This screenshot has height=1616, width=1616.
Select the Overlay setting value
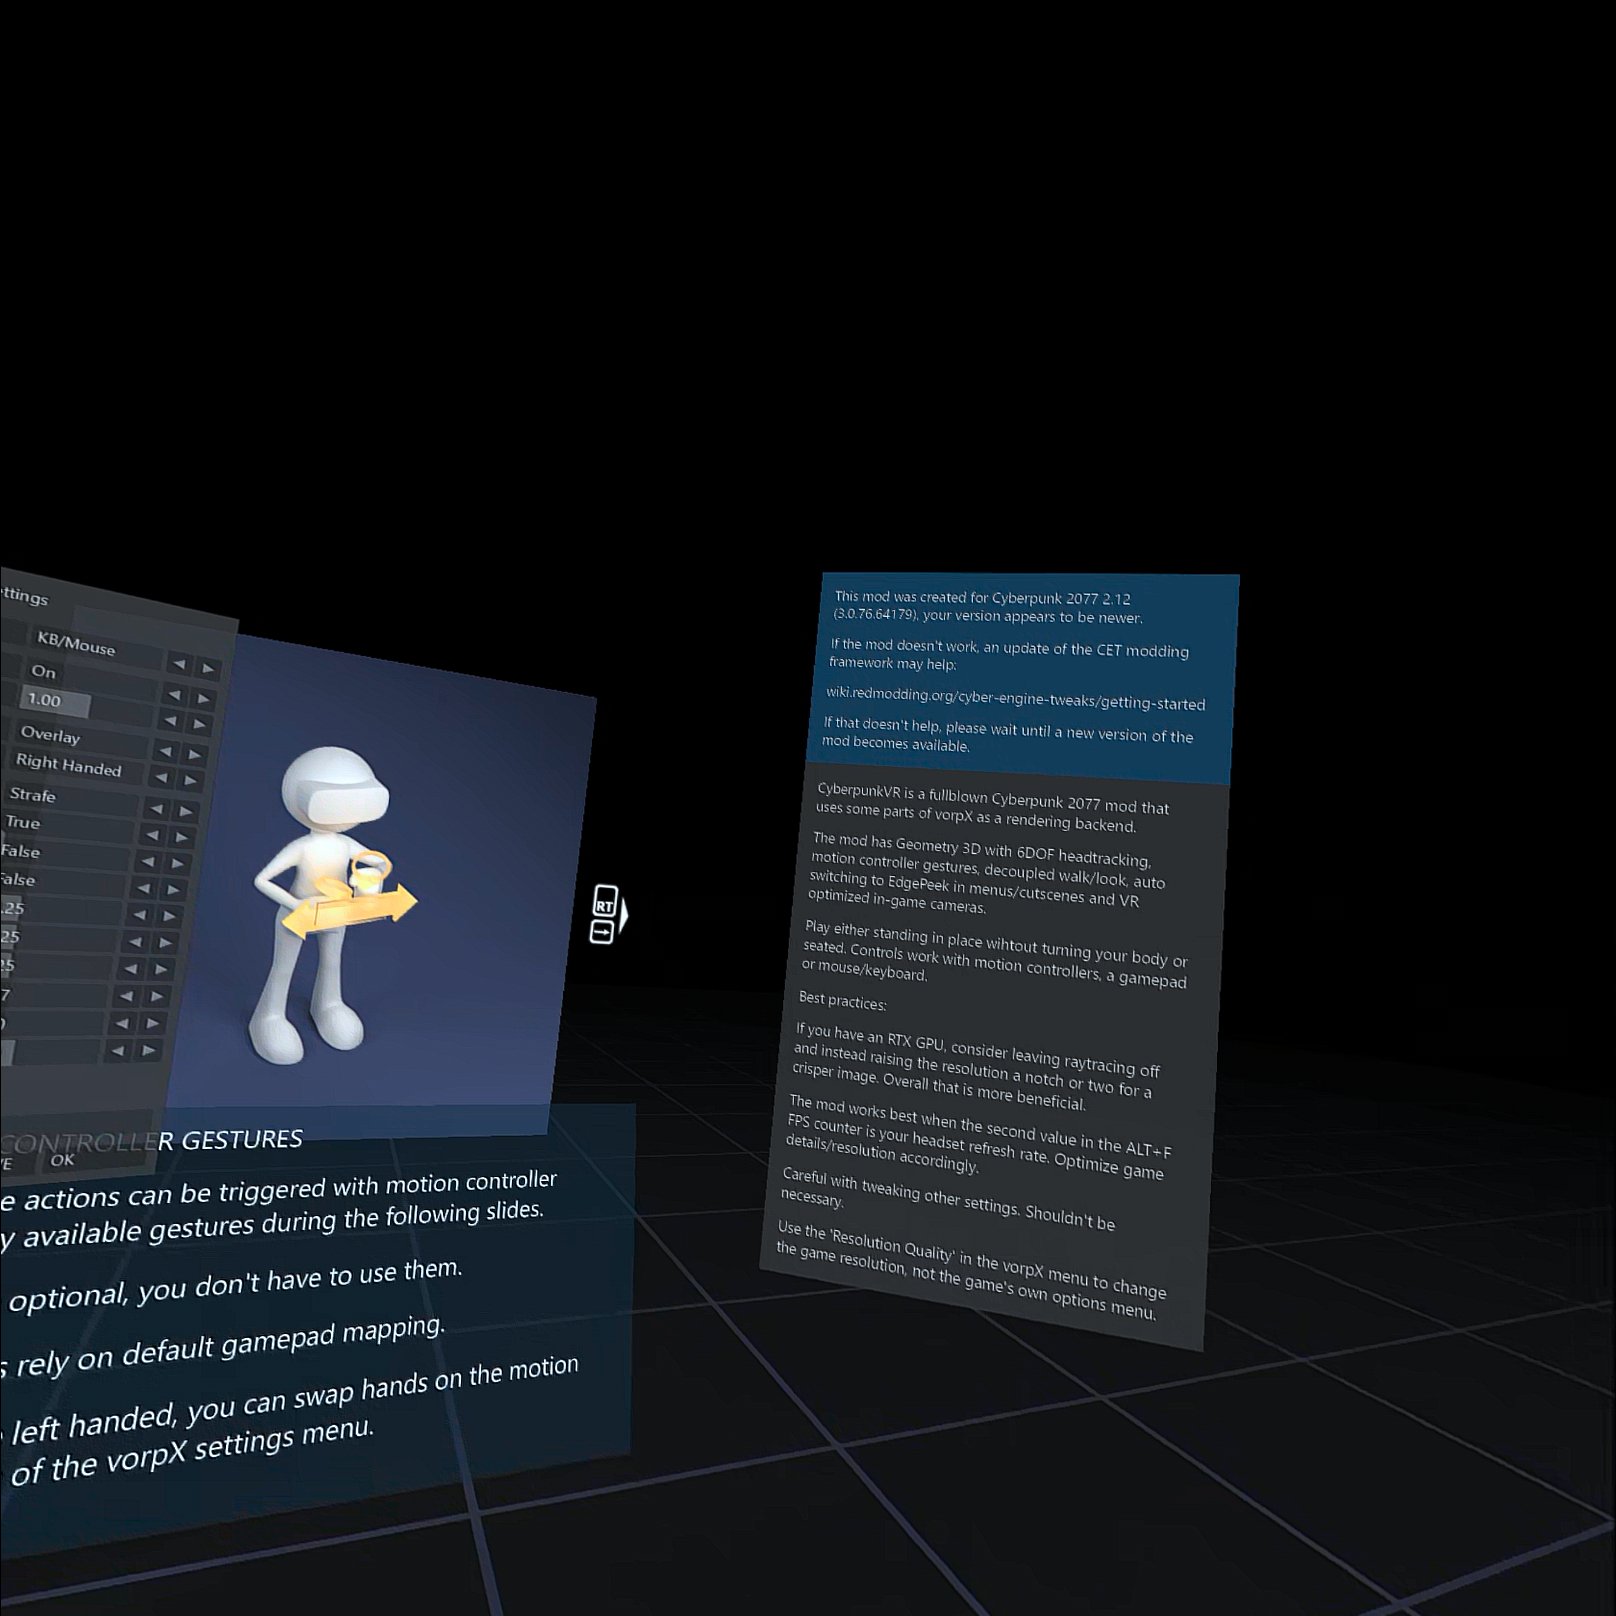pos(50,735)
